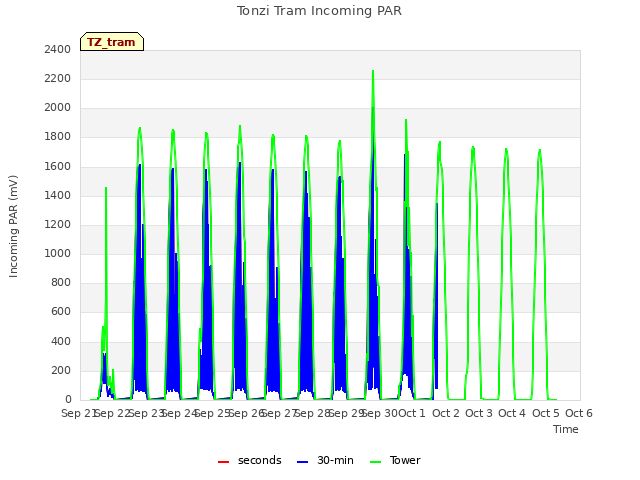Click the 1800 y-axis tick label

58,137
